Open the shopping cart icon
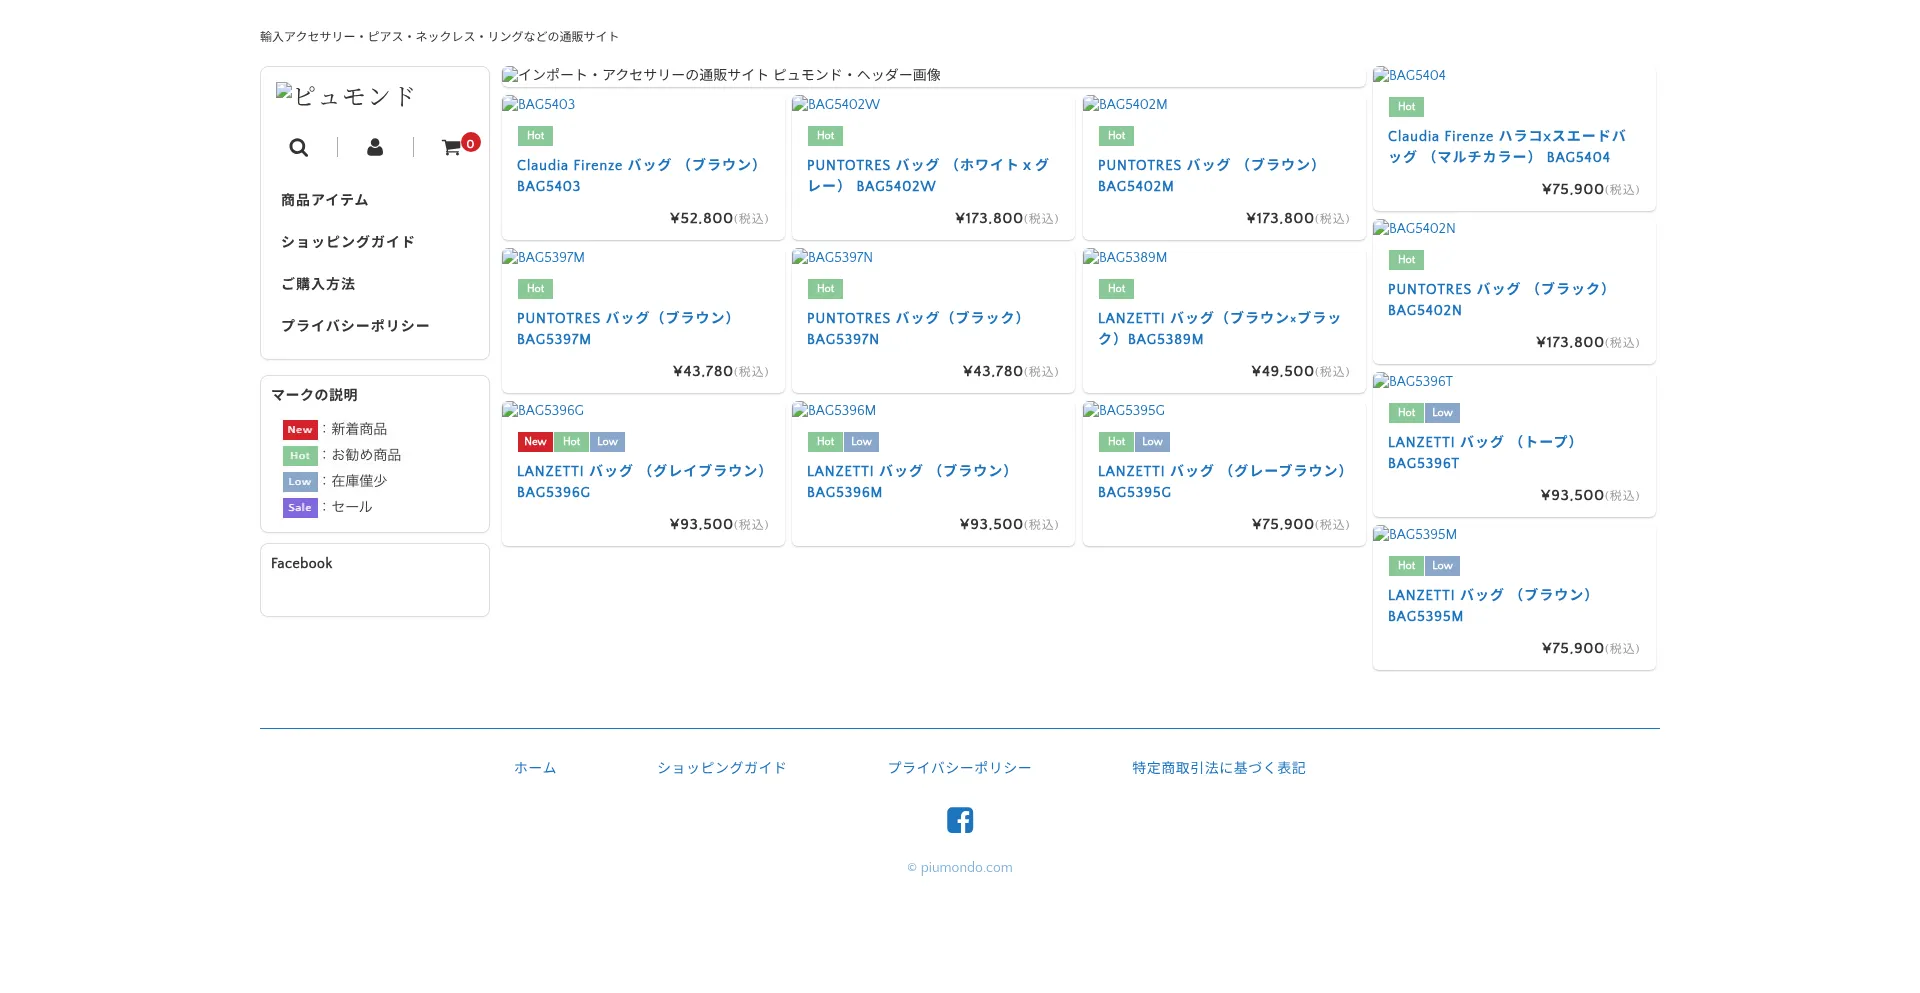 (451, 148)
